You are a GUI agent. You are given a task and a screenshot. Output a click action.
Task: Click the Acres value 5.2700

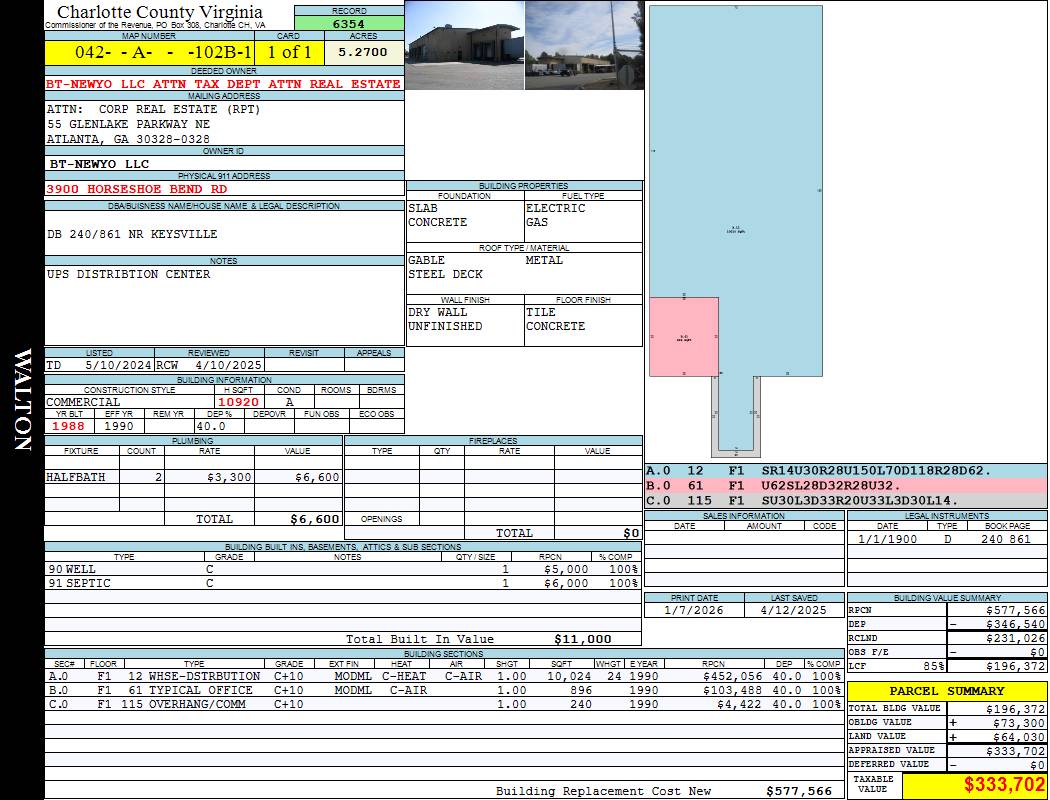(x=363, y=52)
